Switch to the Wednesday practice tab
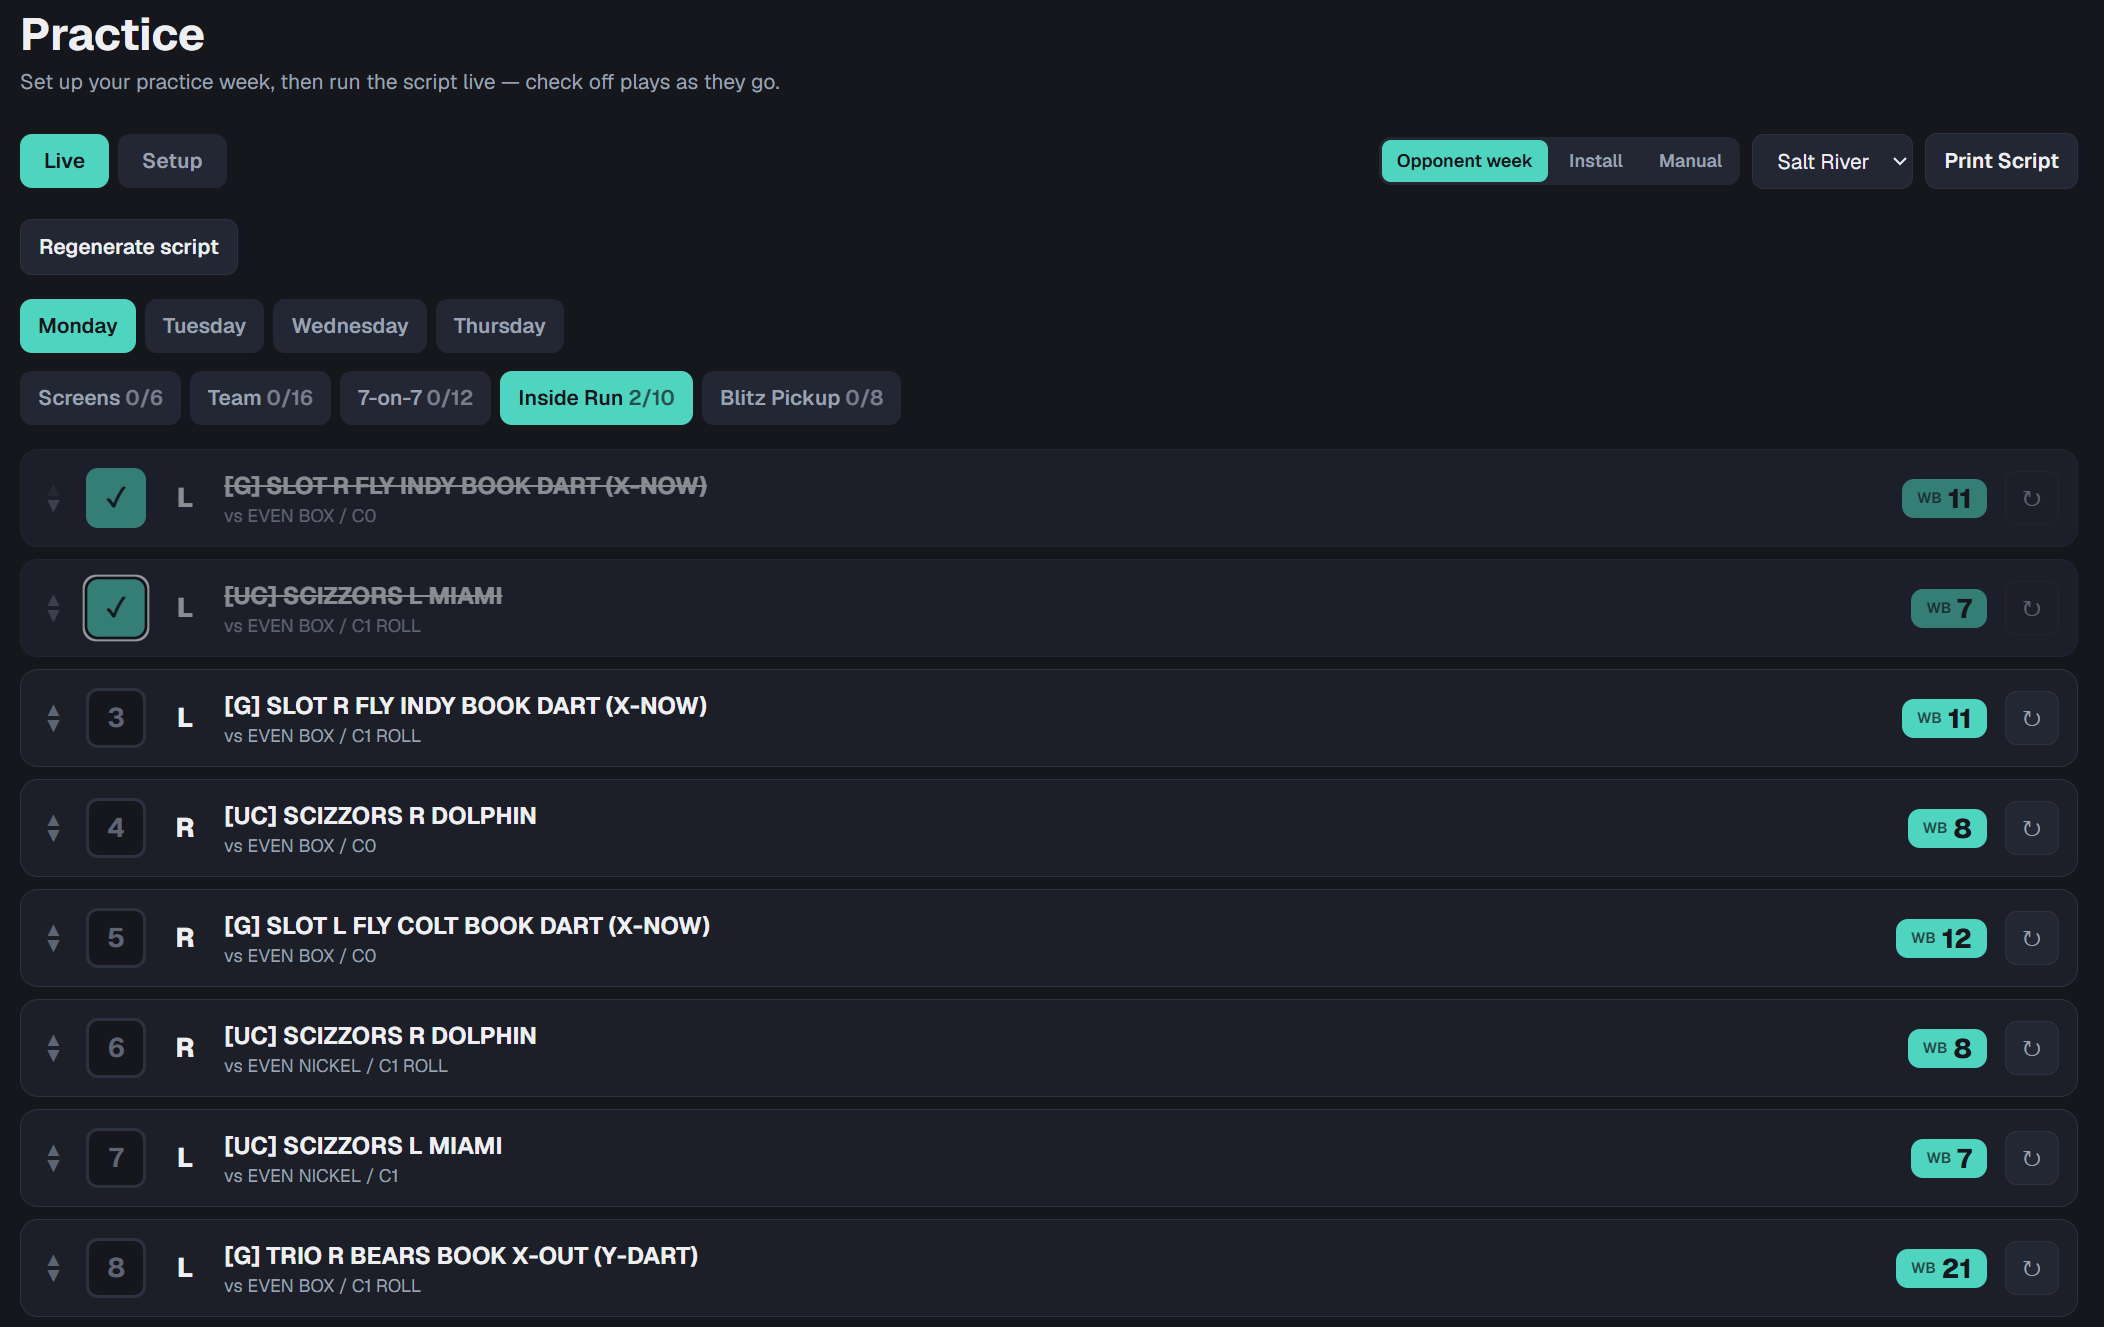This screenshot has width=2104, height=1327. (350, 326)
